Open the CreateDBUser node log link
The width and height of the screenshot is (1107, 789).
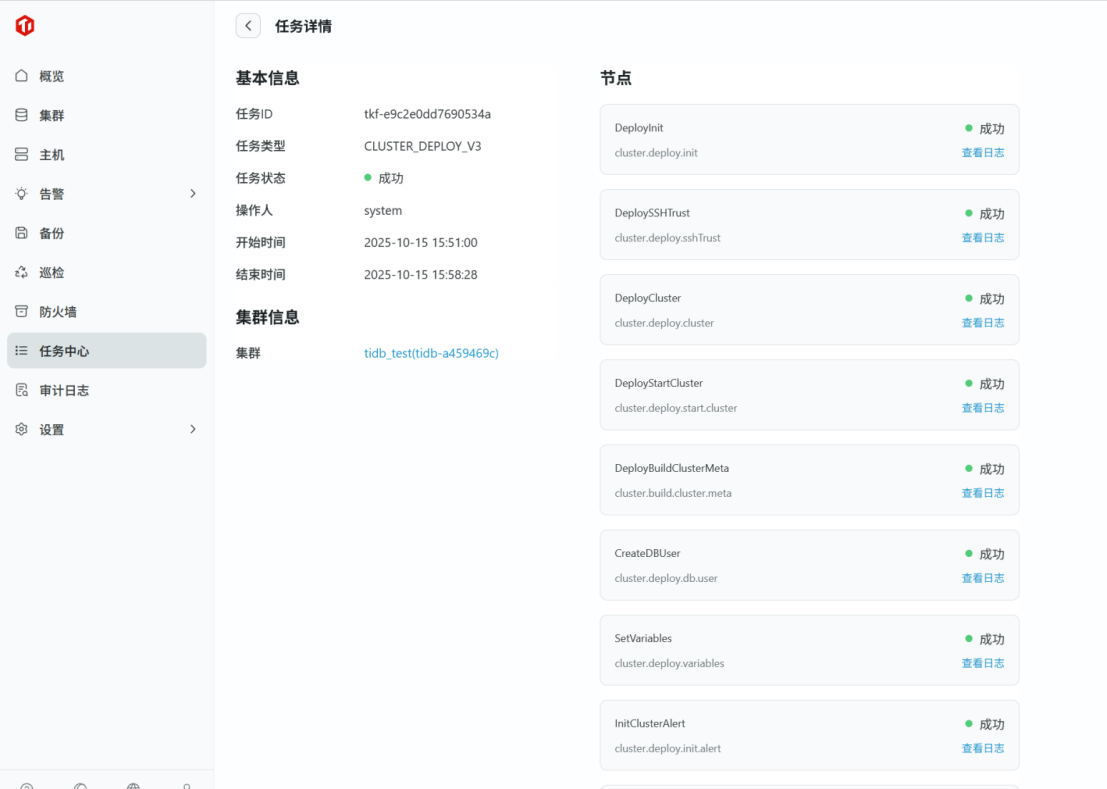click(x=982, y=578)
